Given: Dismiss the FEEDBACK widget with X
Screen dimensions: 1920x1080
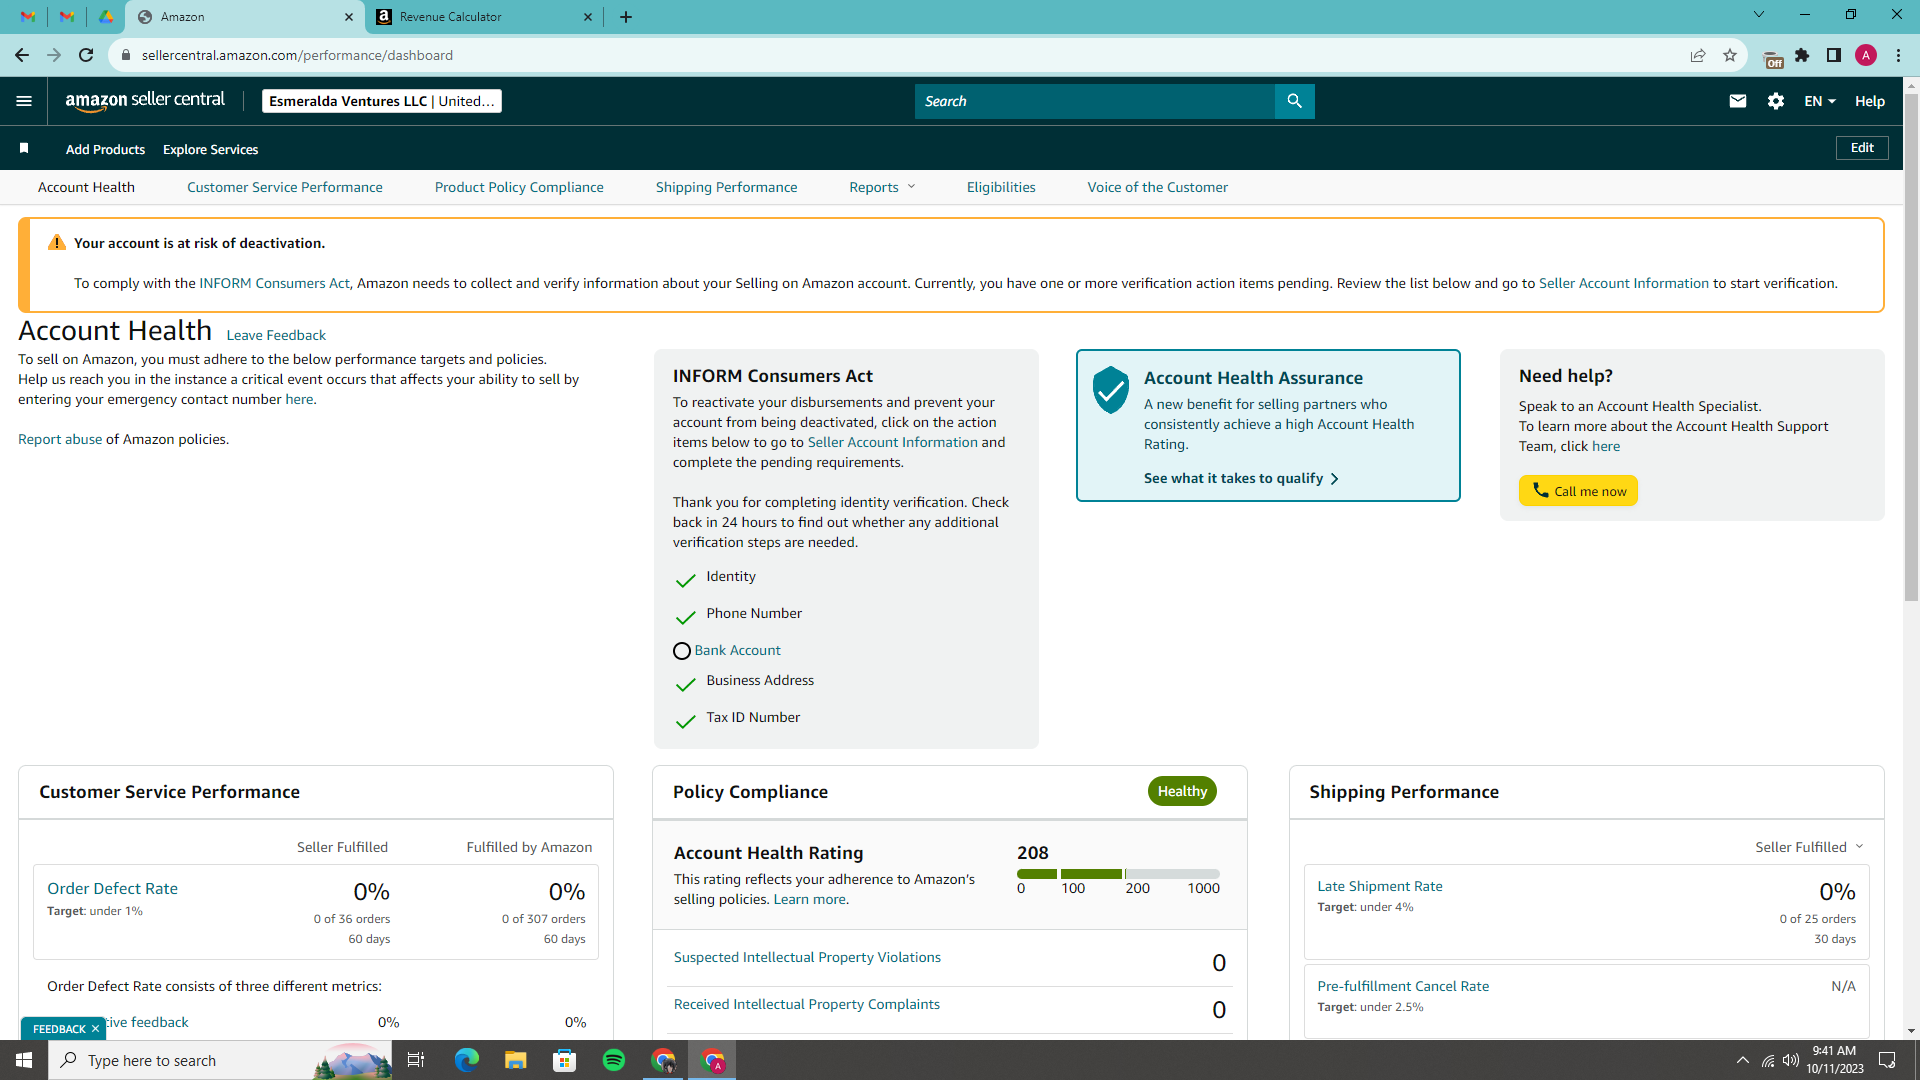Looking at the screenshot, I should coord(95,1028).
